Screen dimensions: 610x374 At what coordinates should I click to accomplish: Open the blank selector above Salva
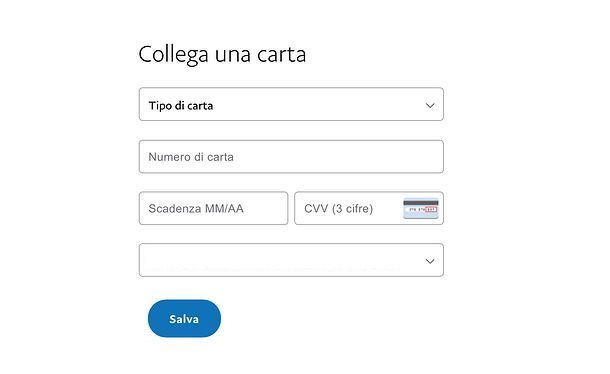[291, 260]
